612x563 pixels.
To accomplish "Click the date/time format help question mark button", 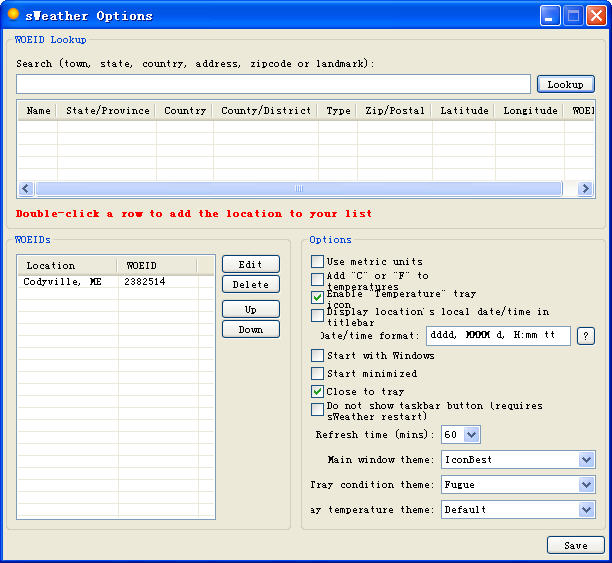I will pyautogui.click(x=585, y=336).
